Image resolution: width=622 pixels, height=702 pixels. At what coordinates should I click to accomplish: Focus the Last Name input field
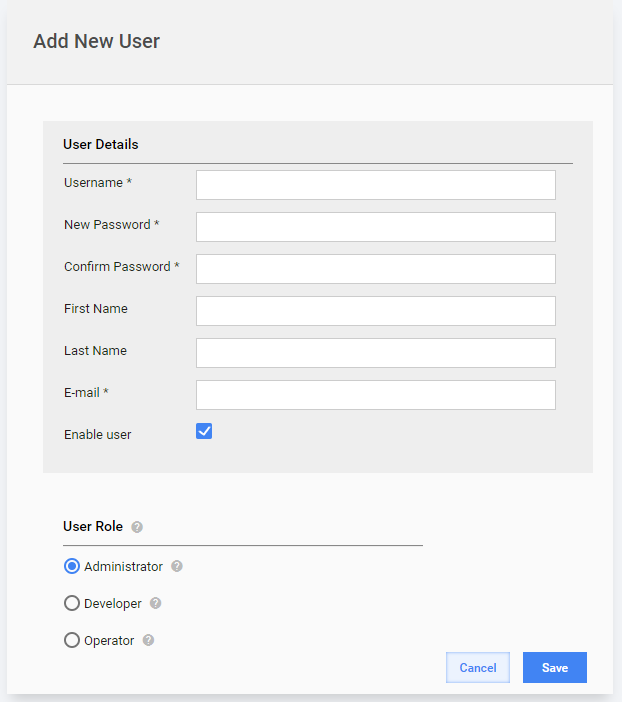point(376,353)
